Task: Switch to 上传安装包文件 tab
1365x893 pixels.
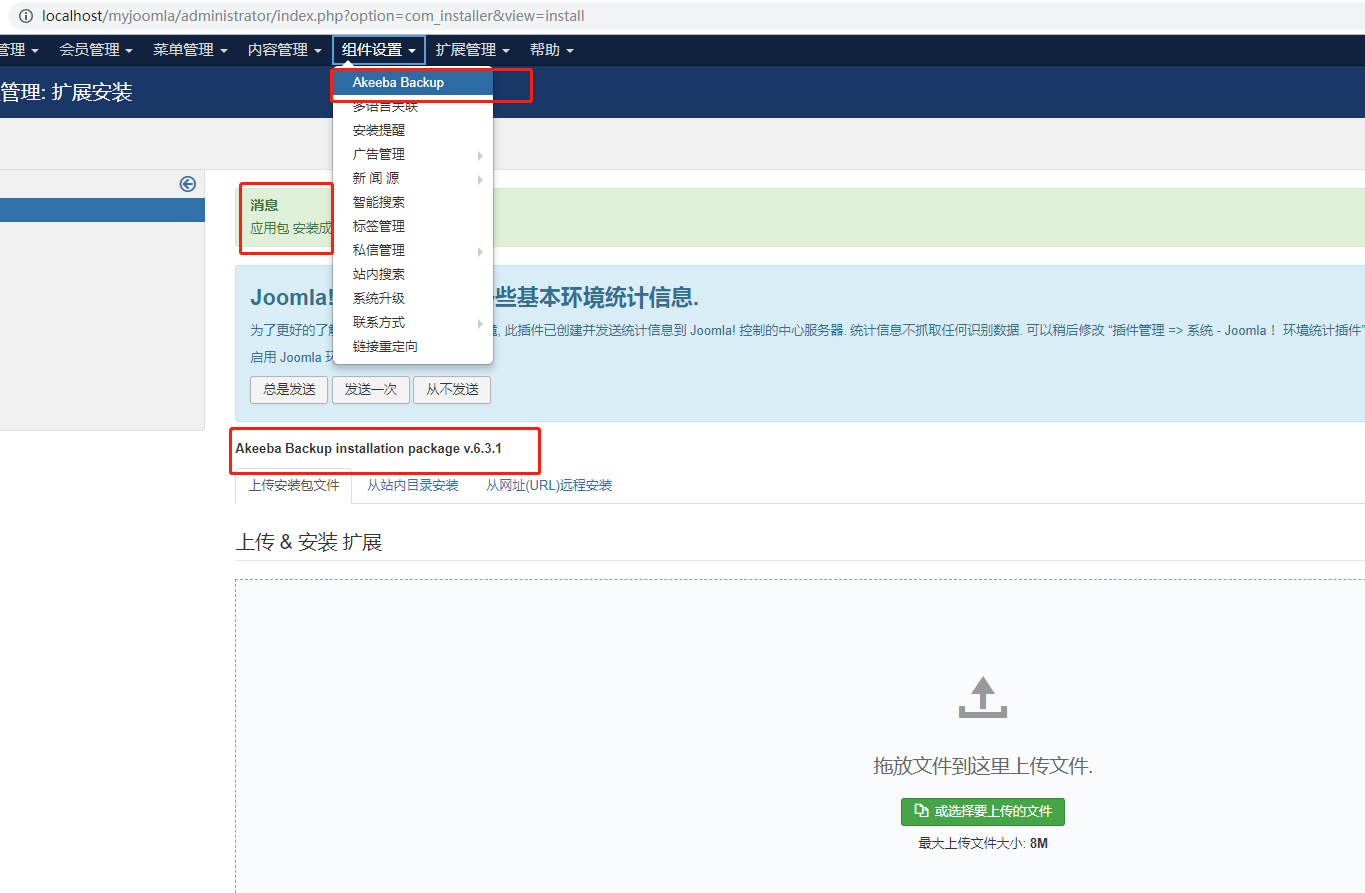Action: pyautogui.click(x=294, y=486)
